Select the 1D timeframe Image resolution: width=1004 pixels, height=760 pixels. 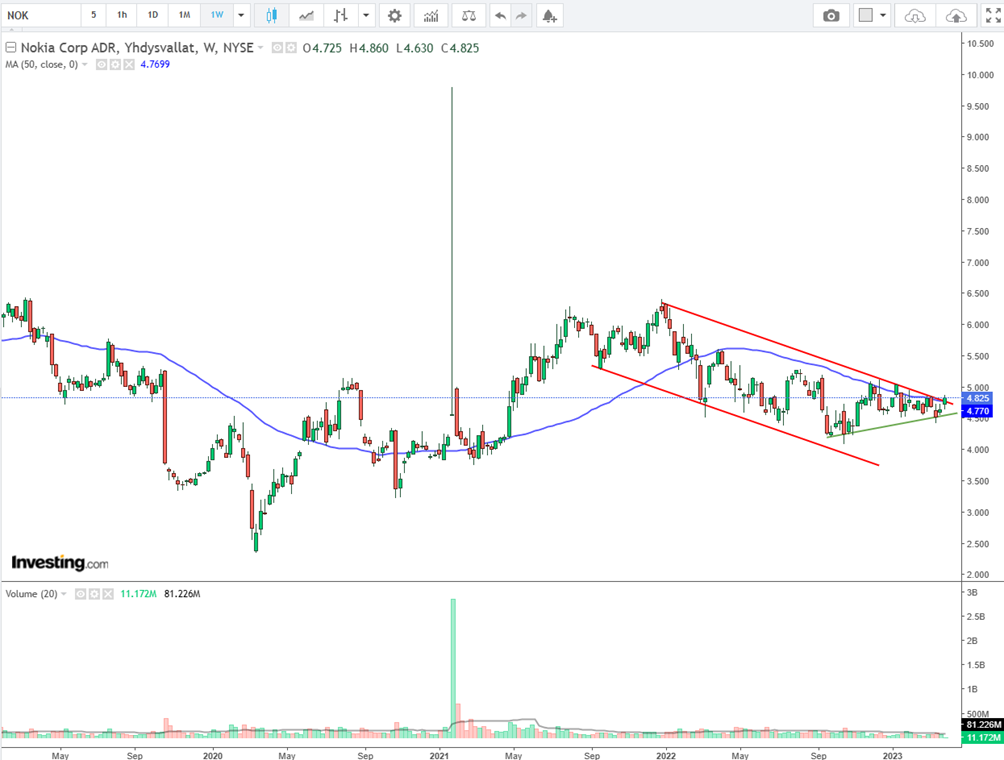152,15
